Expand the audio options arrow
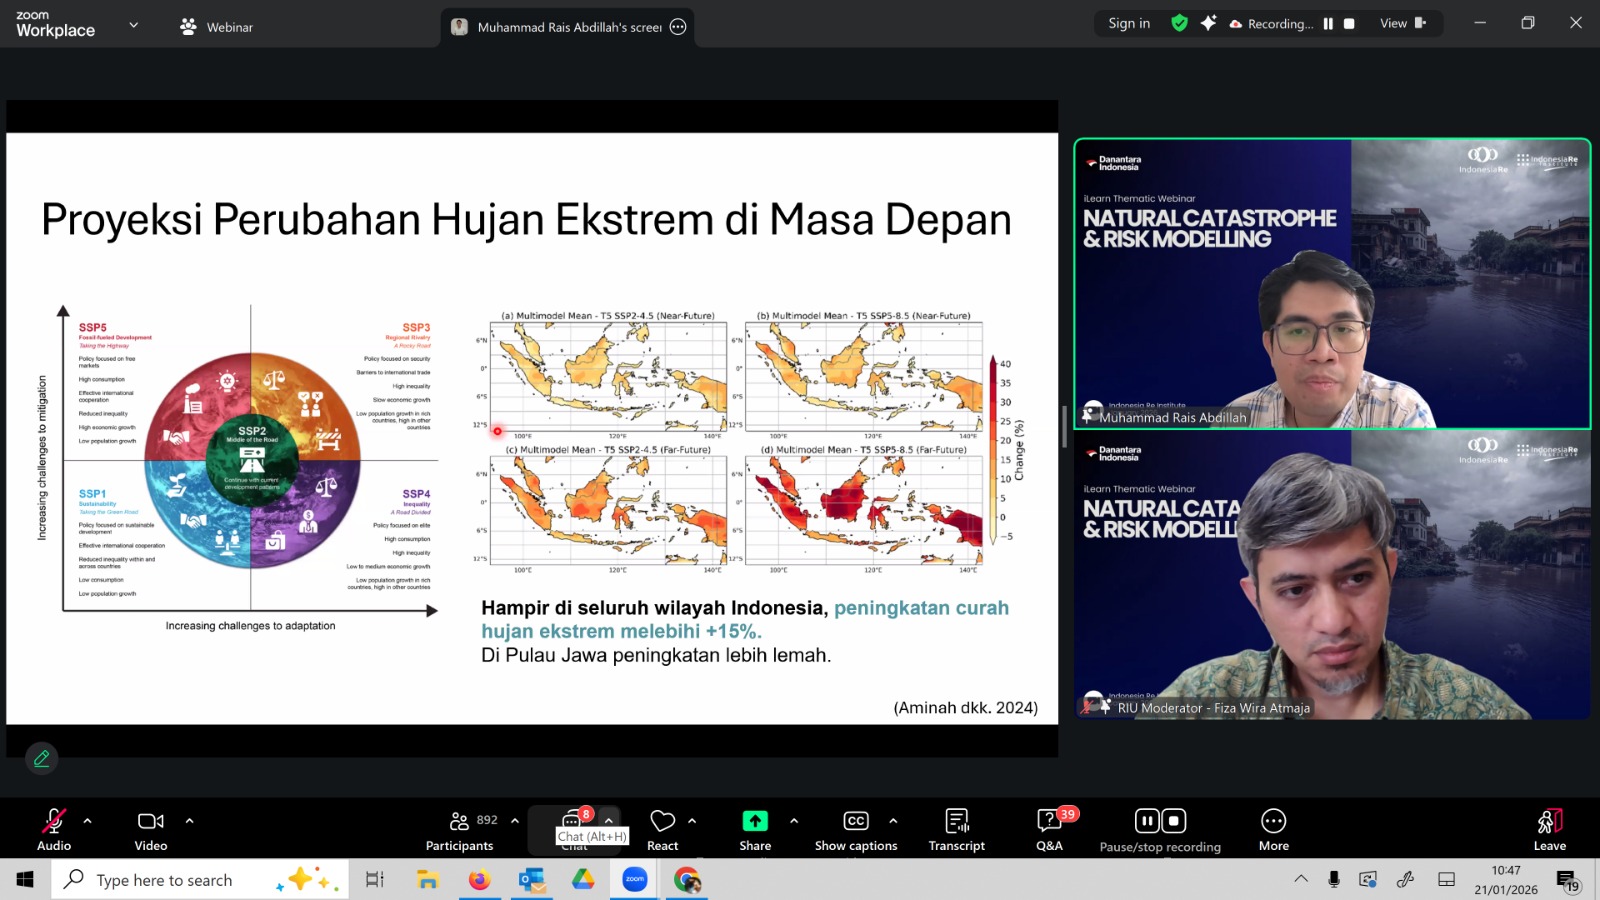The image size is (1600, 900). click(x=88, y=821)
